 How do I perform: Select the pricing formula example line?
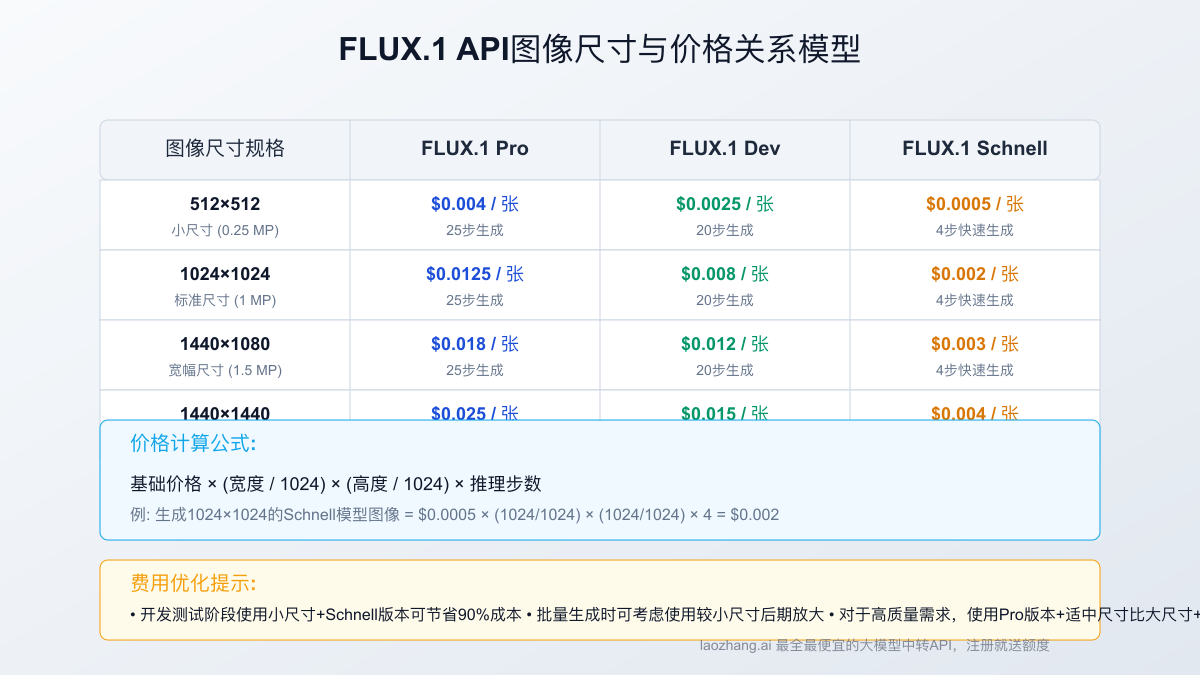[x=454, y=514]
